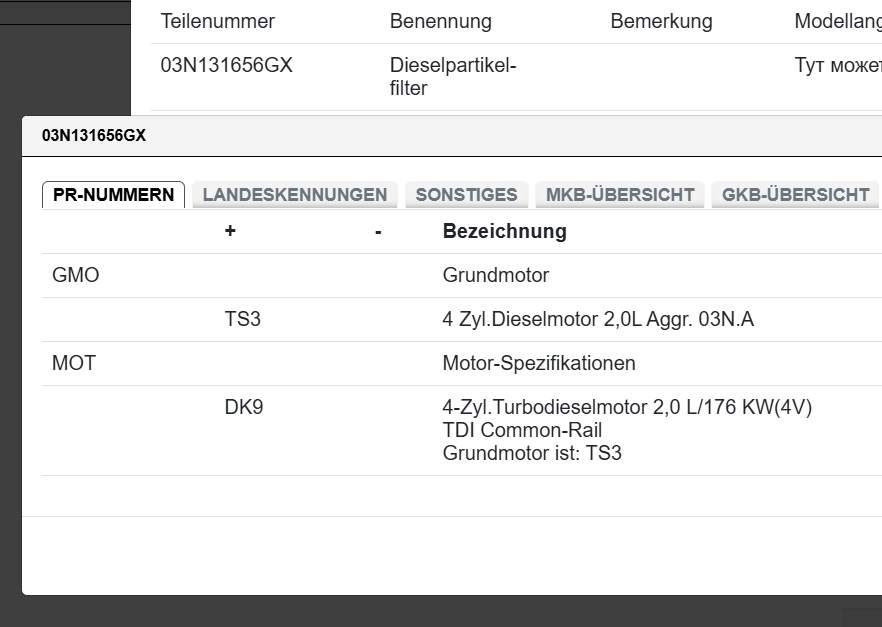Switch to the PR-NUMMERN tab
882x627 pixels.
[x=113, y=195]
